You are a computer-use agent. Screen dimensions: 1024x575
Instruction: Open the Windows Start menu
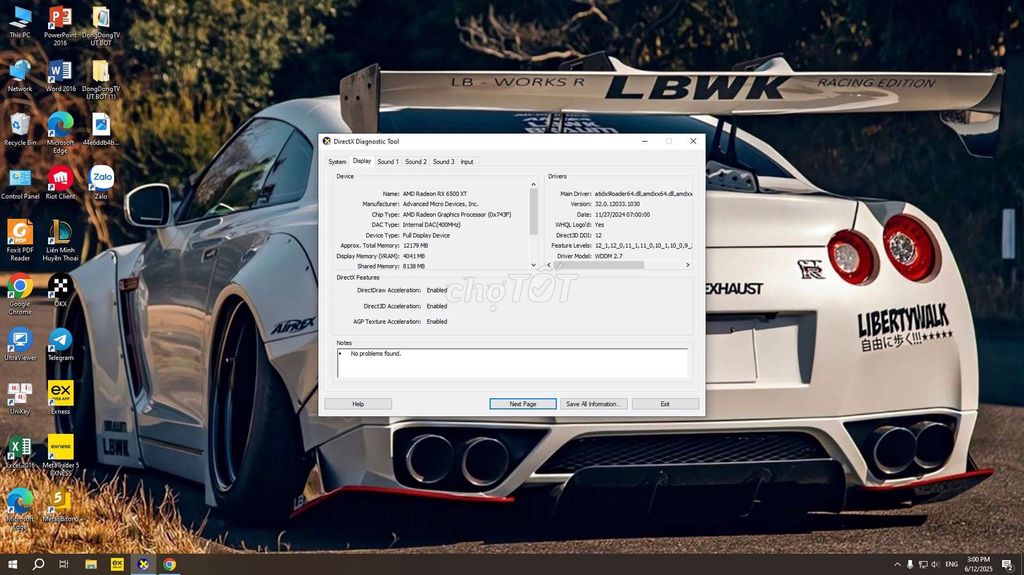12,564
